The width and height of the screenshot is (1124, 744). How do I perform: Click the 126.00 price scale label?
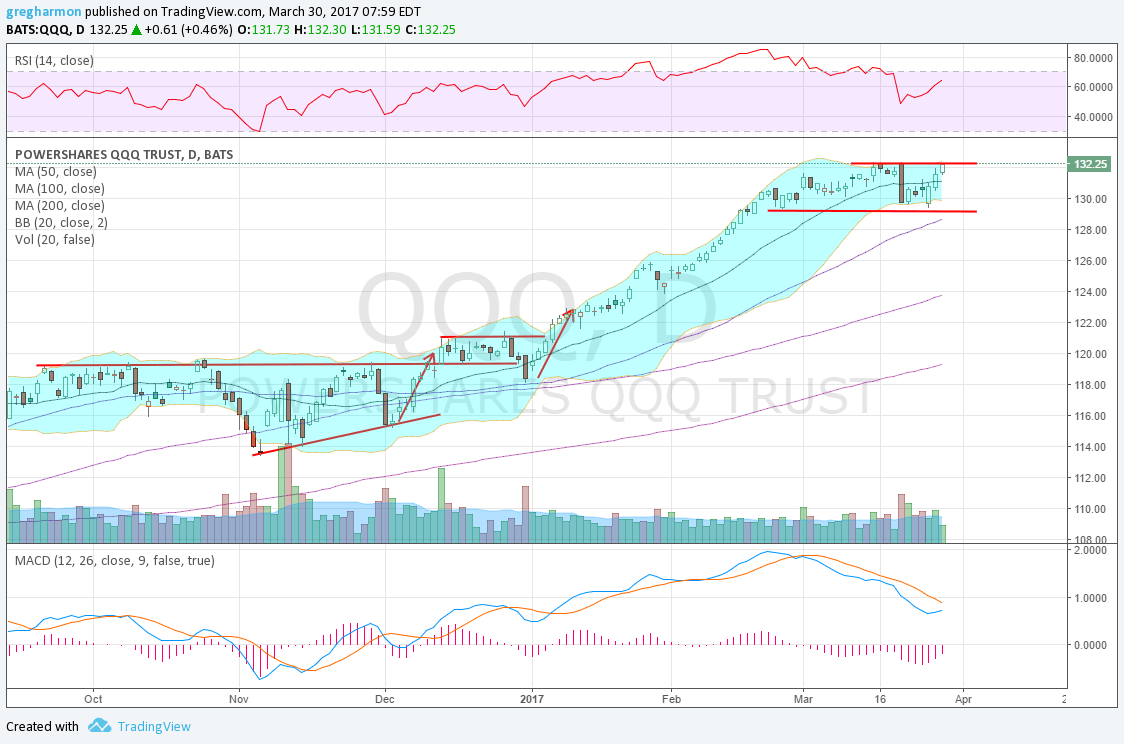coord(1090,261)
